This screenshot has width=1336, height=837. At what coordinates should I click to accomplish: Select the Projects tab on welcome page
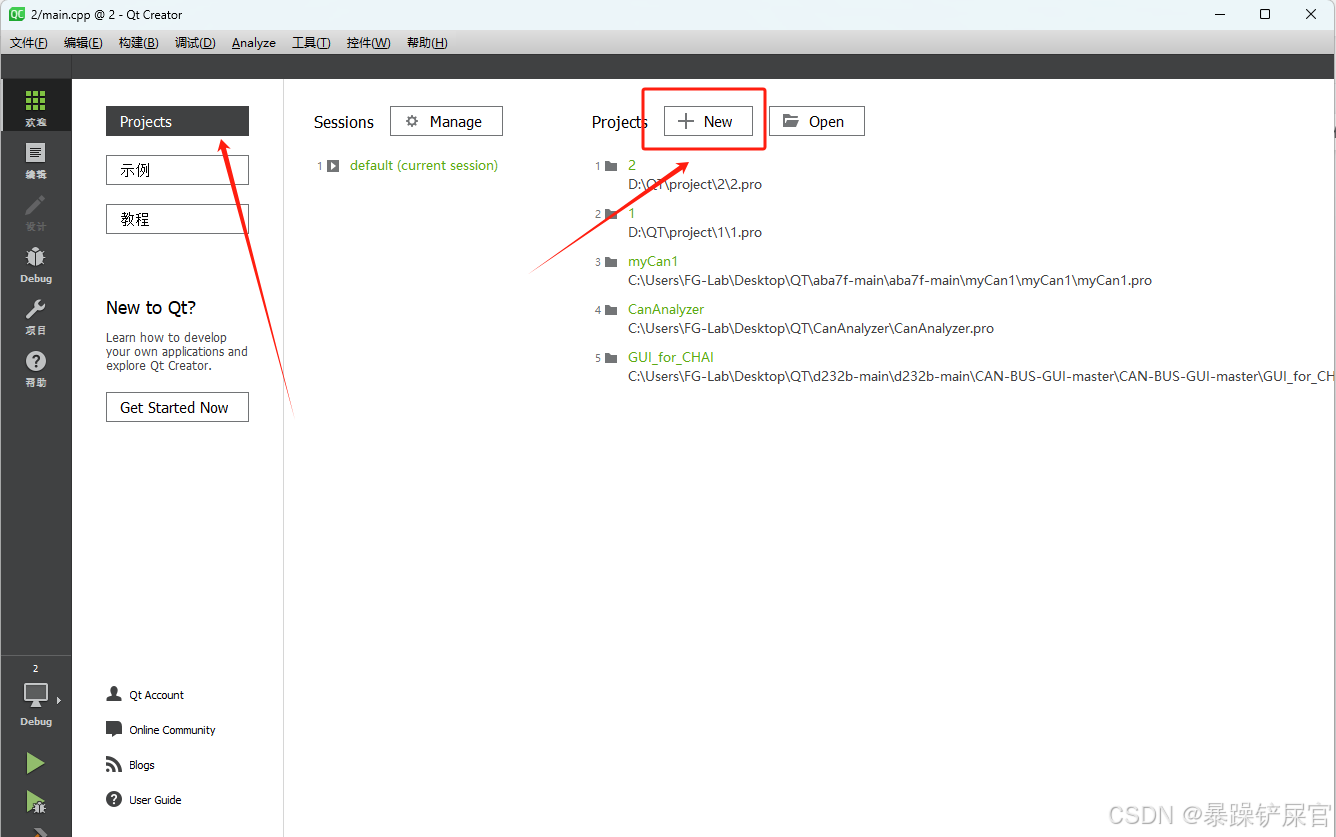177,121
